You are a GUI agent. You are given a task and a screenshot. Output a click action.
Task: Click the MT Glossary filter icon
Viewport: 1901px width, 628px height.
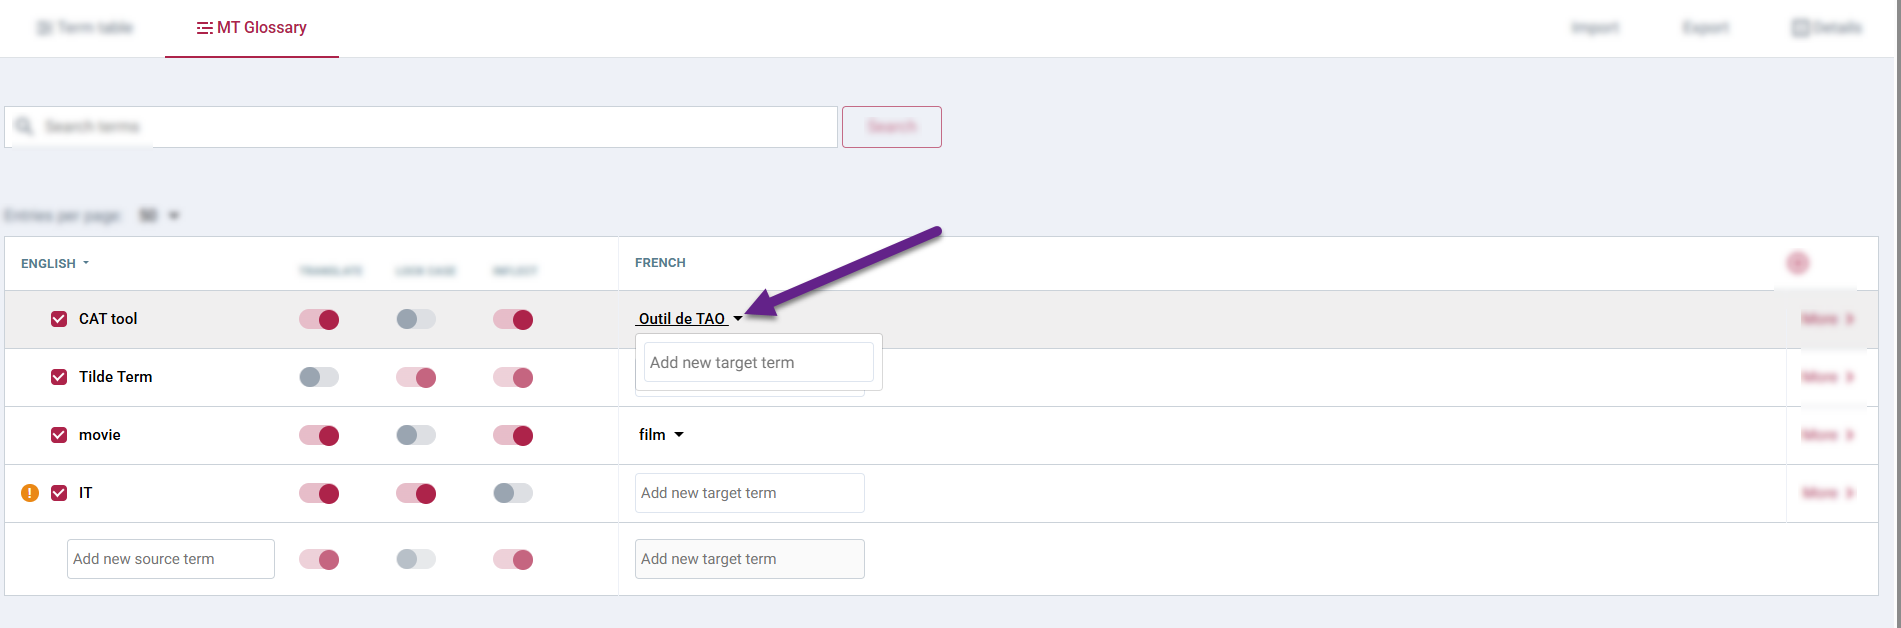pyautogui.click(x=204, y=27)
